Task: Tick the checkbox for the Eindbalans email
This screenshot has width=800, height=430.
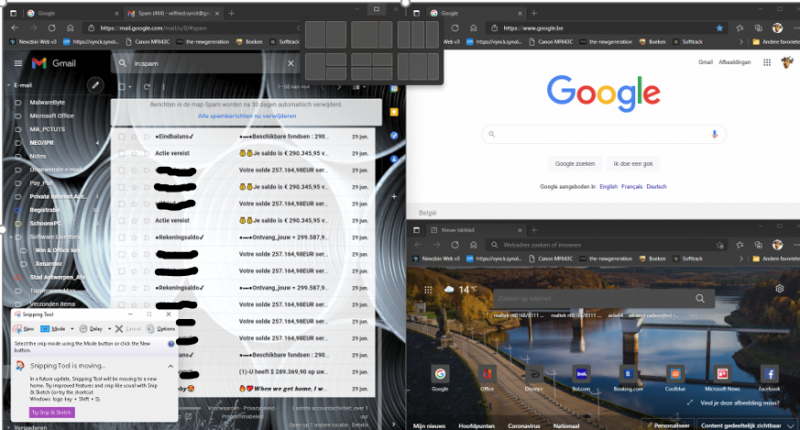Action: 122,135
